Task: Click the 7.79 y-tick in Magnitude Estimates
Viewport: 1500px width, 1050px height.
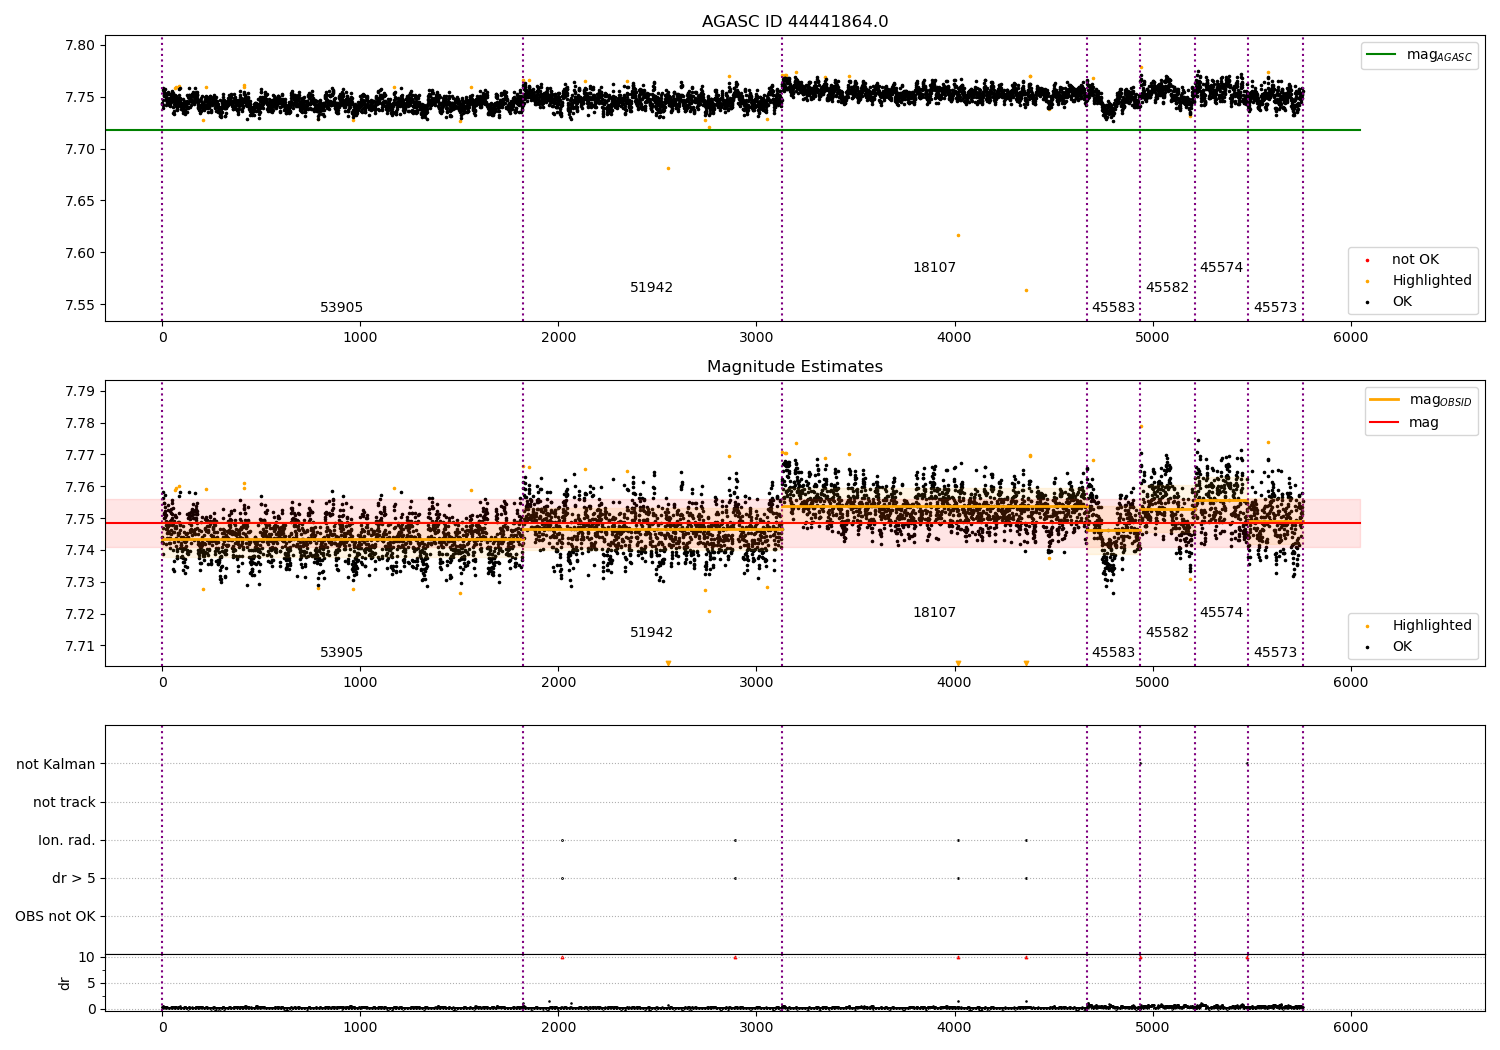Action: coord(80,391)
